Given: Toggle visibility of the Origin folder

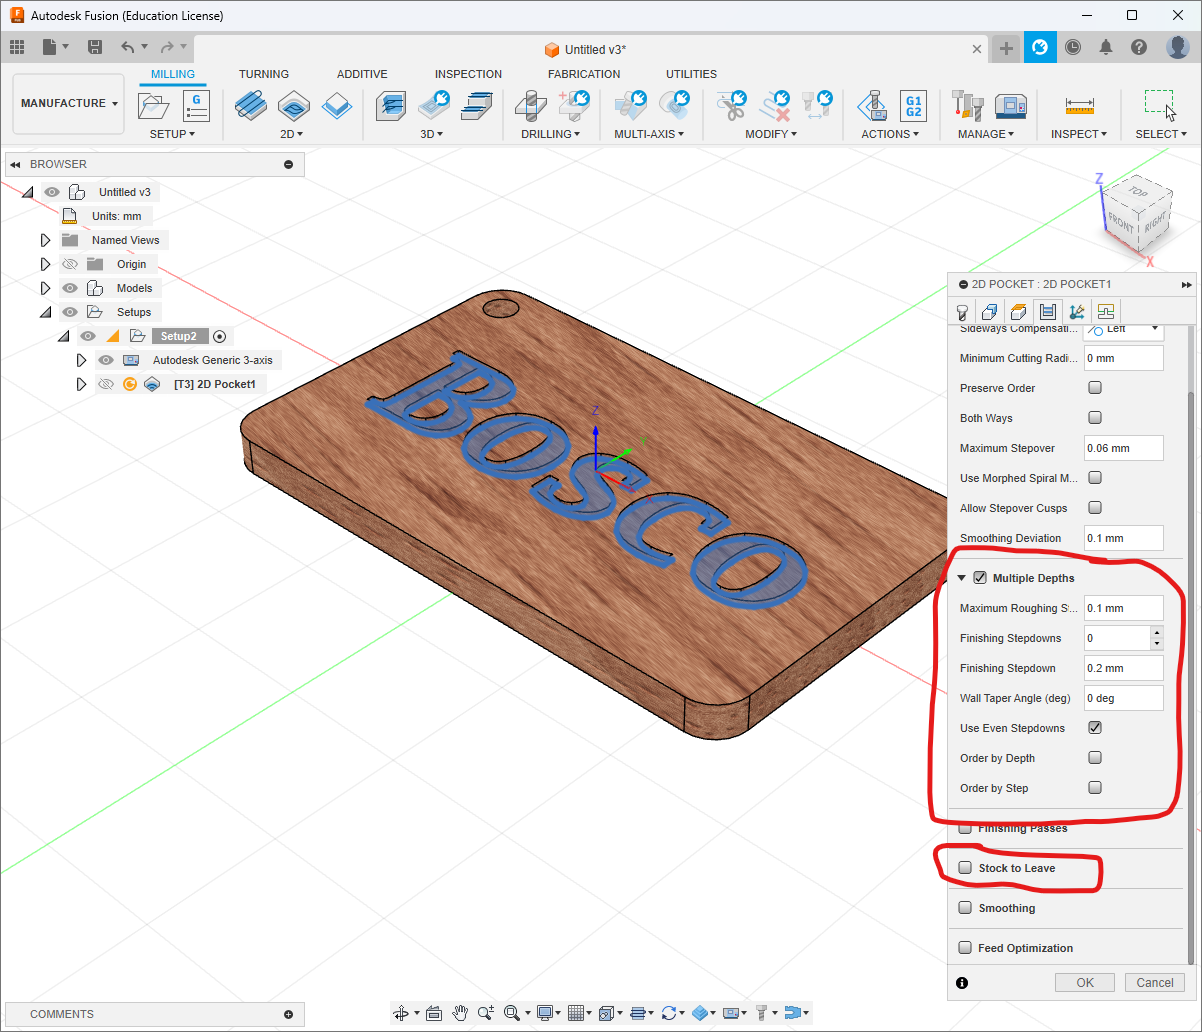Looking at the screenshot, I should click(70, 264).
